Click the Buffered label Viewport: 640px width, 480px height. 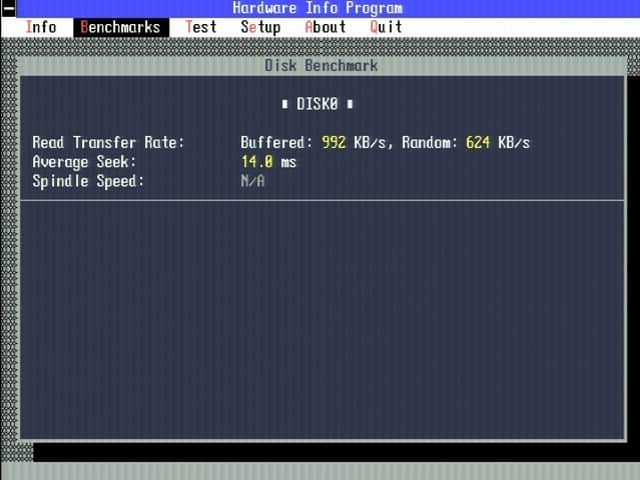[x=276, y=142]
